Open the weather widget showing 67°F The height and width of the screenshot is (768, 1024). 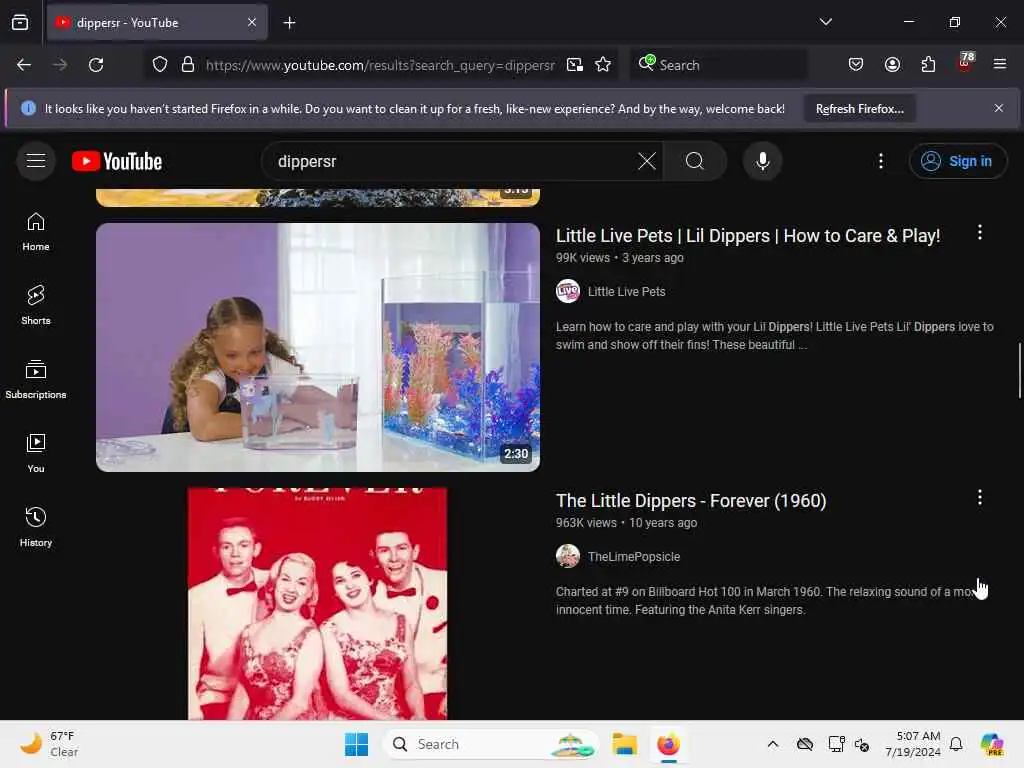pyautogui.click(x=50, y=744)
